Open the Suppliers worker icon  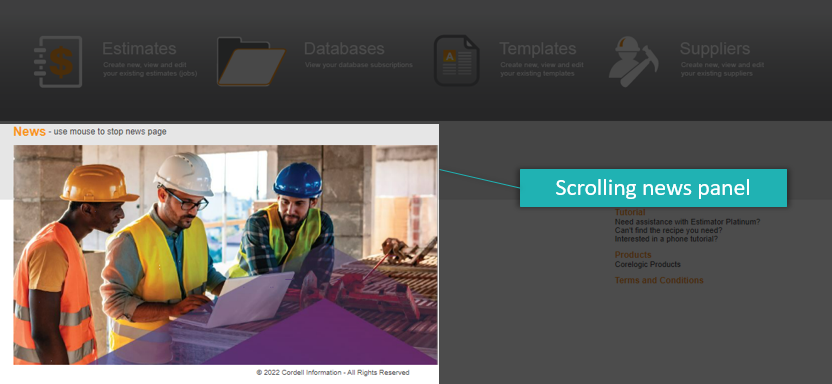tap(634, 62)
